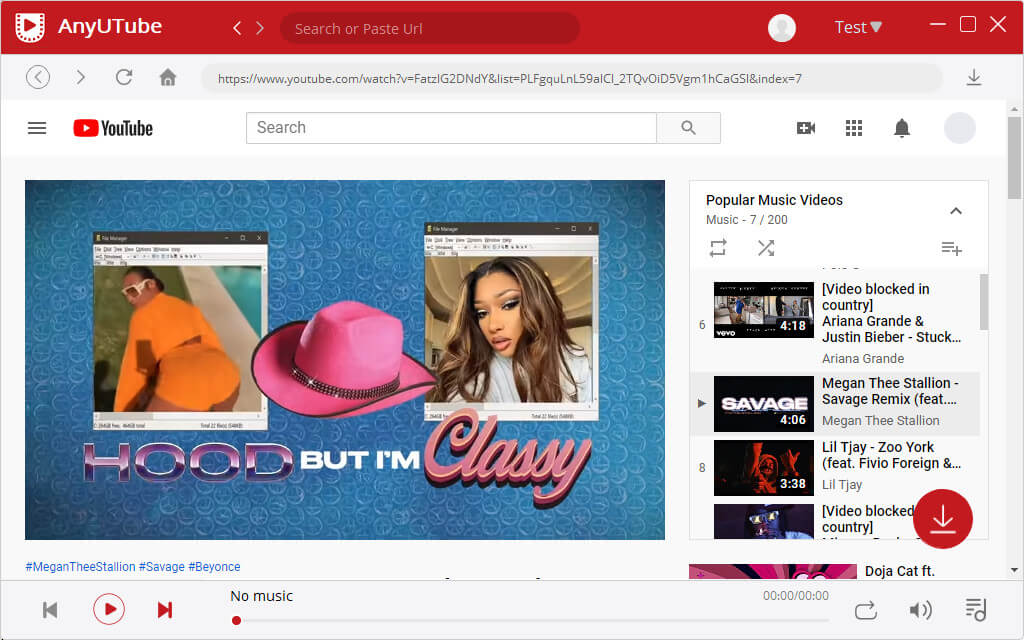Click the red round download button
This screenshot has height=640, width=1024.
click(942, 519)
